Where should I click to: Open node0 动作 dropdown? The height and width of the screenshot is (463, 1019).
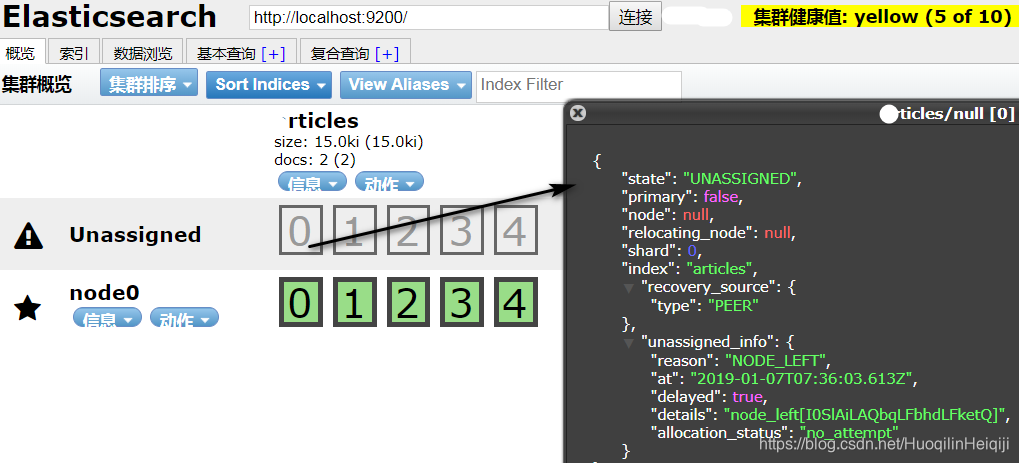(184, 317)
